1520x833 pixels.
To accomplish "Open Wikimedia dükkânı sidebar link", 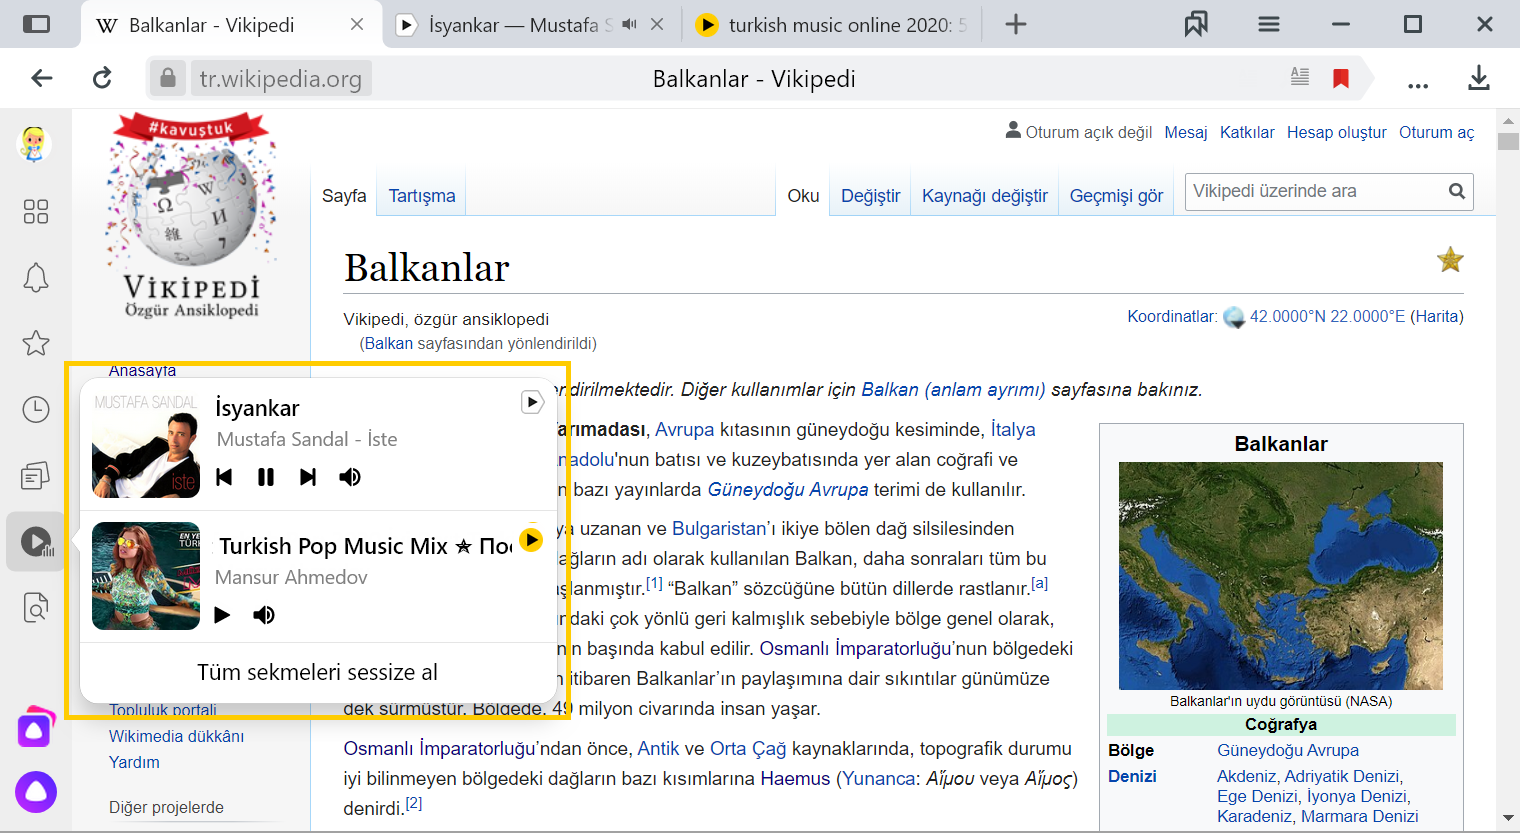I will [x=176, y=736].
